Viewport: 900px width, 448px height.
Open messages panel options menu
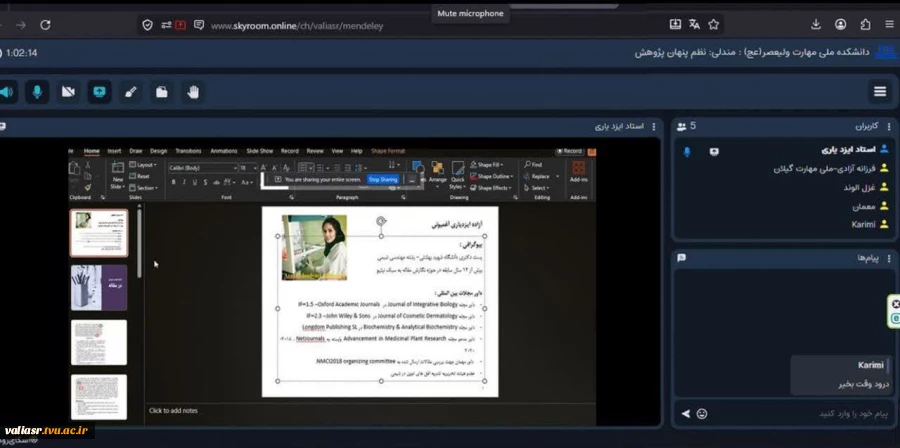pos(889,258)
